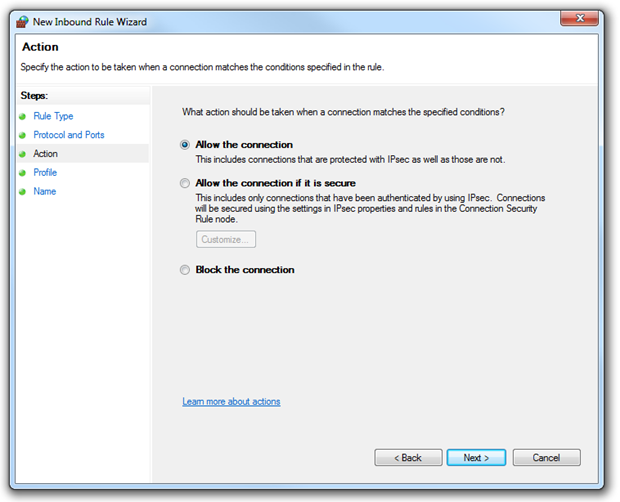The height and width of the screenshot is (502, 620).
Task: Click the green bullet beside Protocol and Ports
Action: (x=21, y=135)
